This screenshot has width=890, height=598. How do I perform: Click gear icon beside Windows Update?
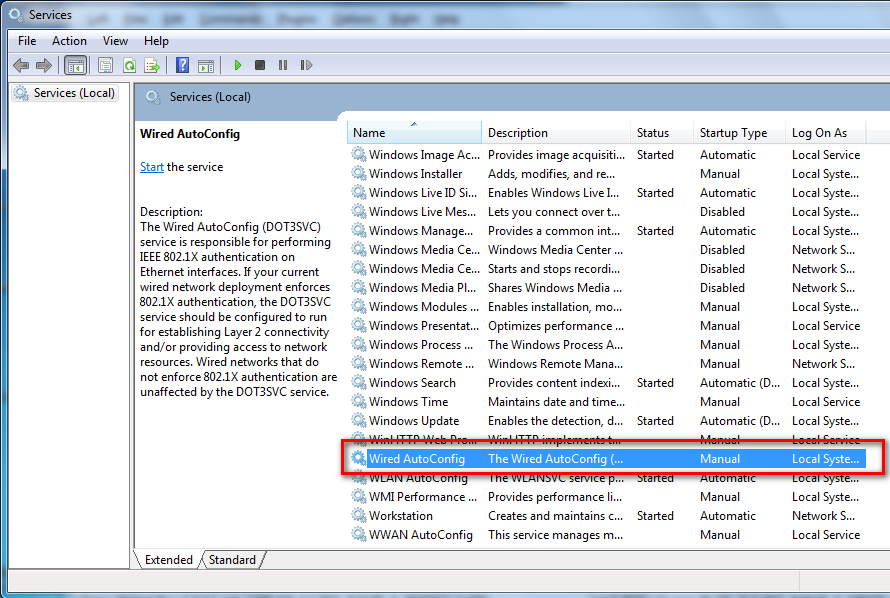pyautogui.click(x=359, y=420)
